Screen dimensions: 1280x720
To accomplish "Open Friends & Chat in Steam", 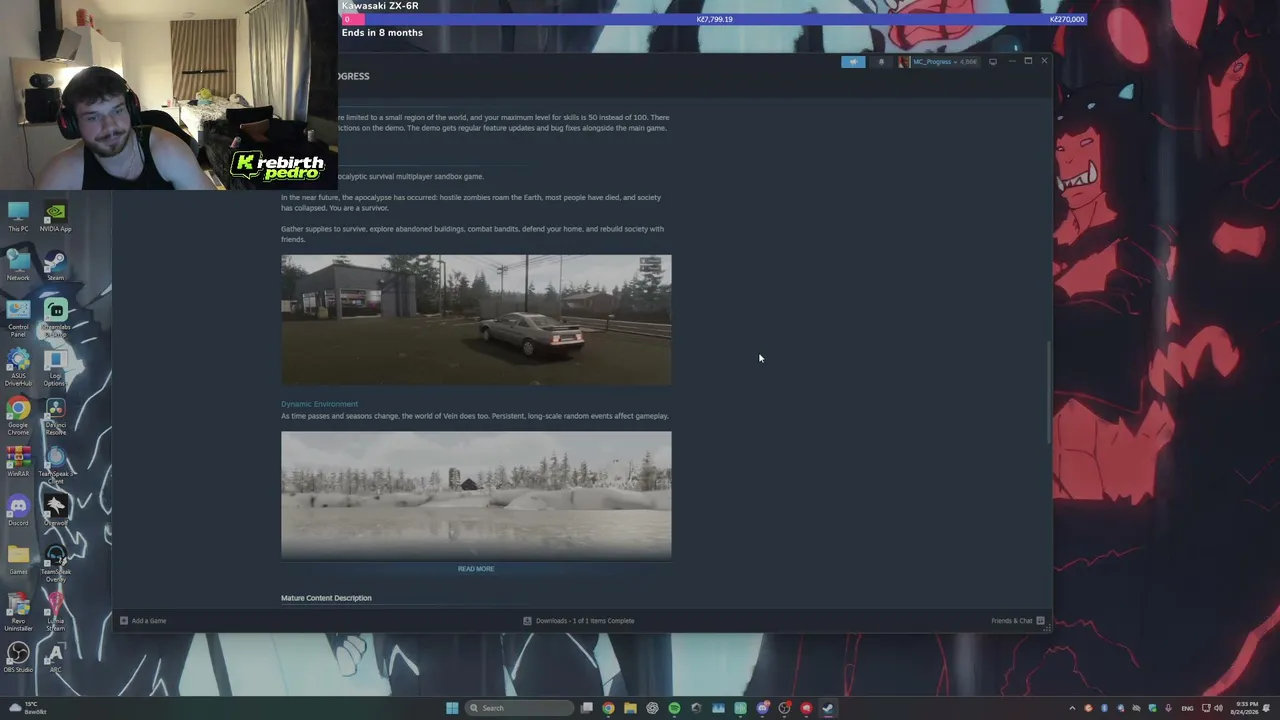I will point(1018,621).
